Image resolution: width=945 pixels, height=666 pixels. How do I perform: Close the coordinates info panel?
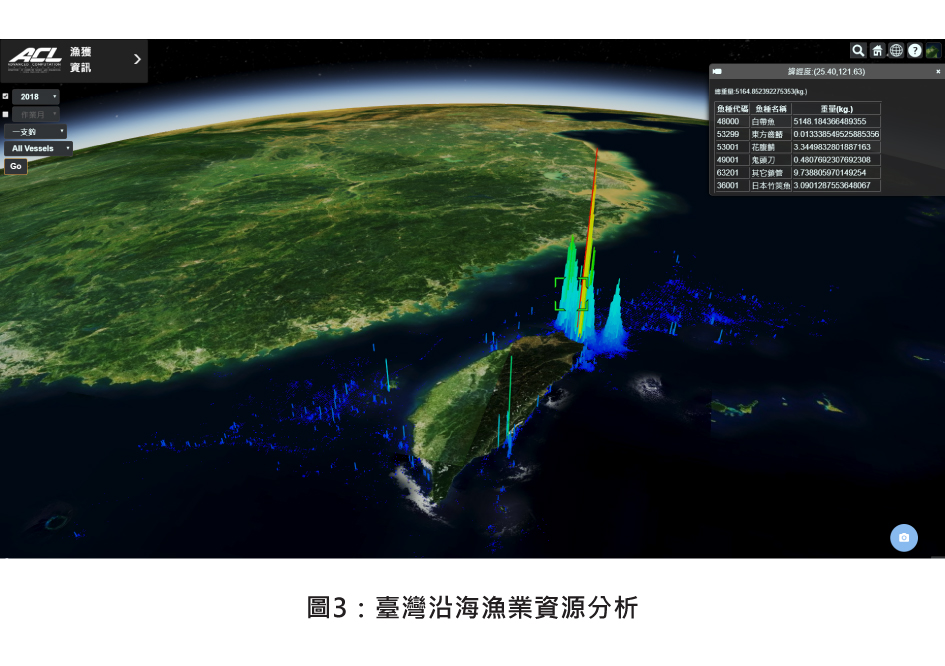(x=938, y=72)
